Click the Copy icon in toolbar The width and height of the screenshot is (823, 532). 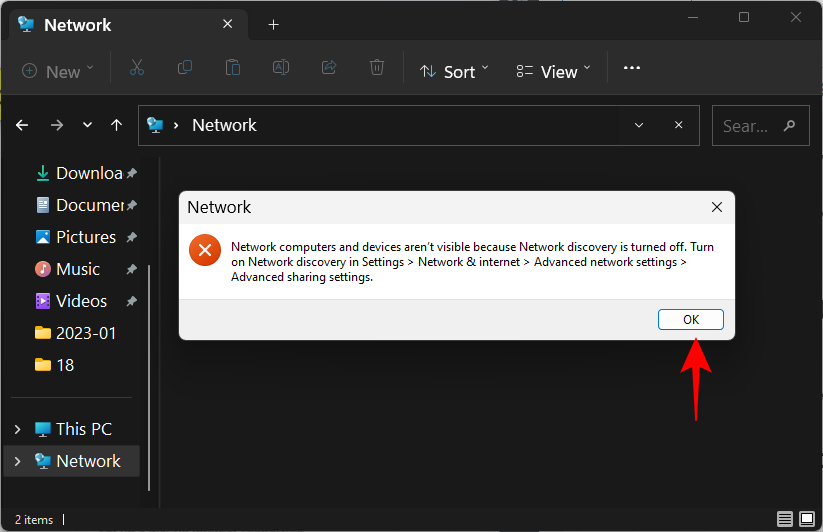[185, 68]
